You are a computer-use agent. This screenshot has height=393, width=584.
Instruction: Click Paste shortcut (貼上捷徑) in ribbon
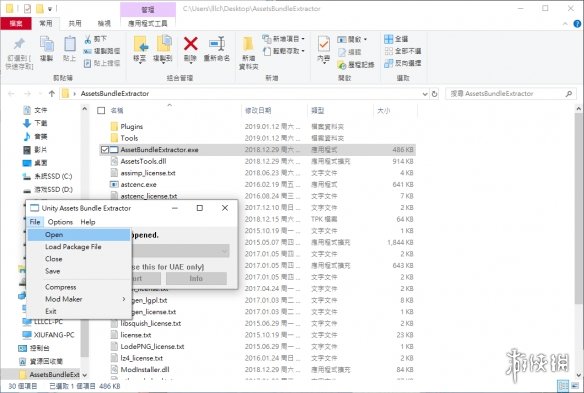click(x=102, y=63)
